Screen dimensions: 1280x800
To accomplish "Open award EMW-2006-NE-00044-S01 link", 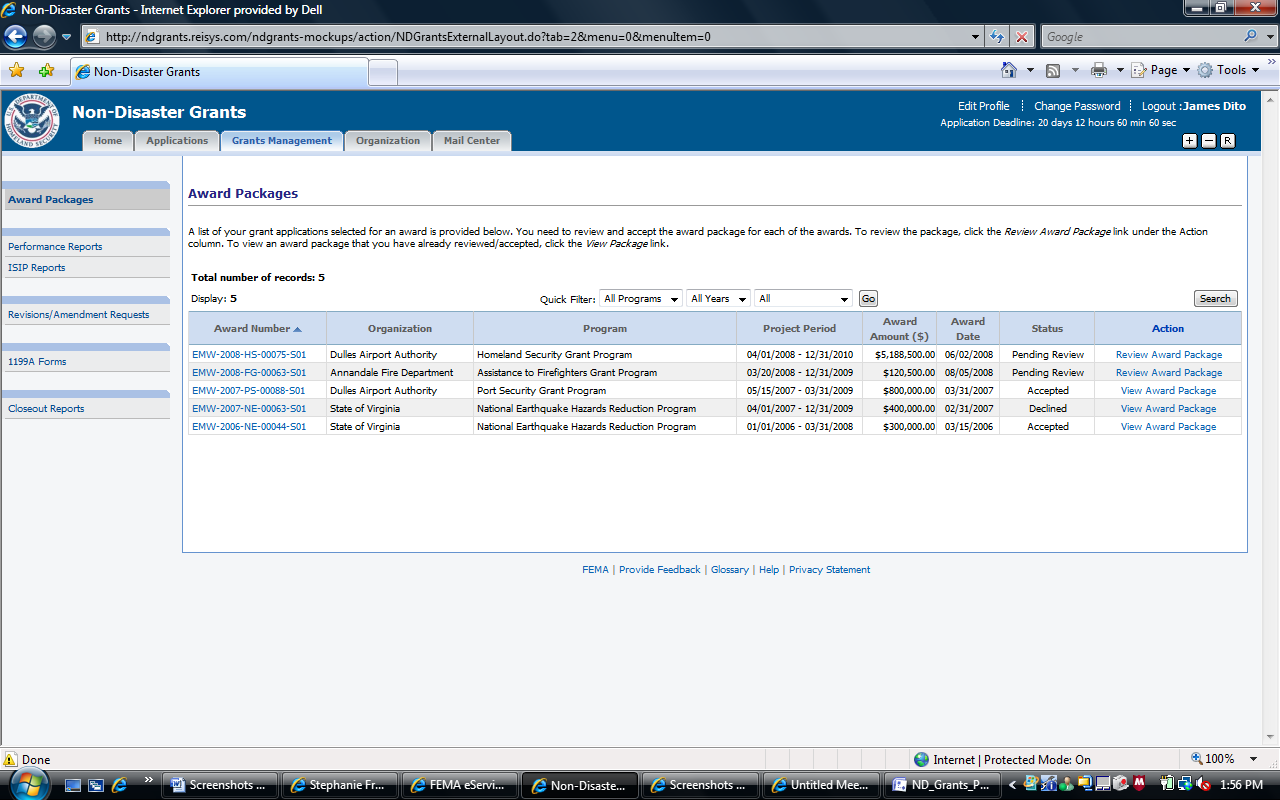I will tap(249, 426).
